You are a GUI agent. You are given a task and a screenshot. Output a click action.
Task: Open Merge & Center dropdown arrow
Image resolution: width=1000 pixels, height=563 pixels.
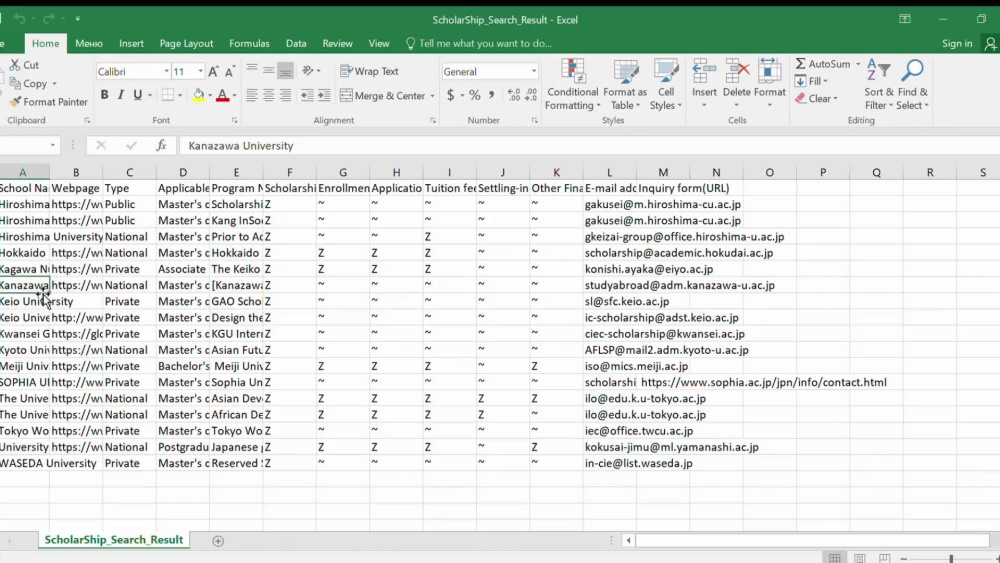[432, 96]
